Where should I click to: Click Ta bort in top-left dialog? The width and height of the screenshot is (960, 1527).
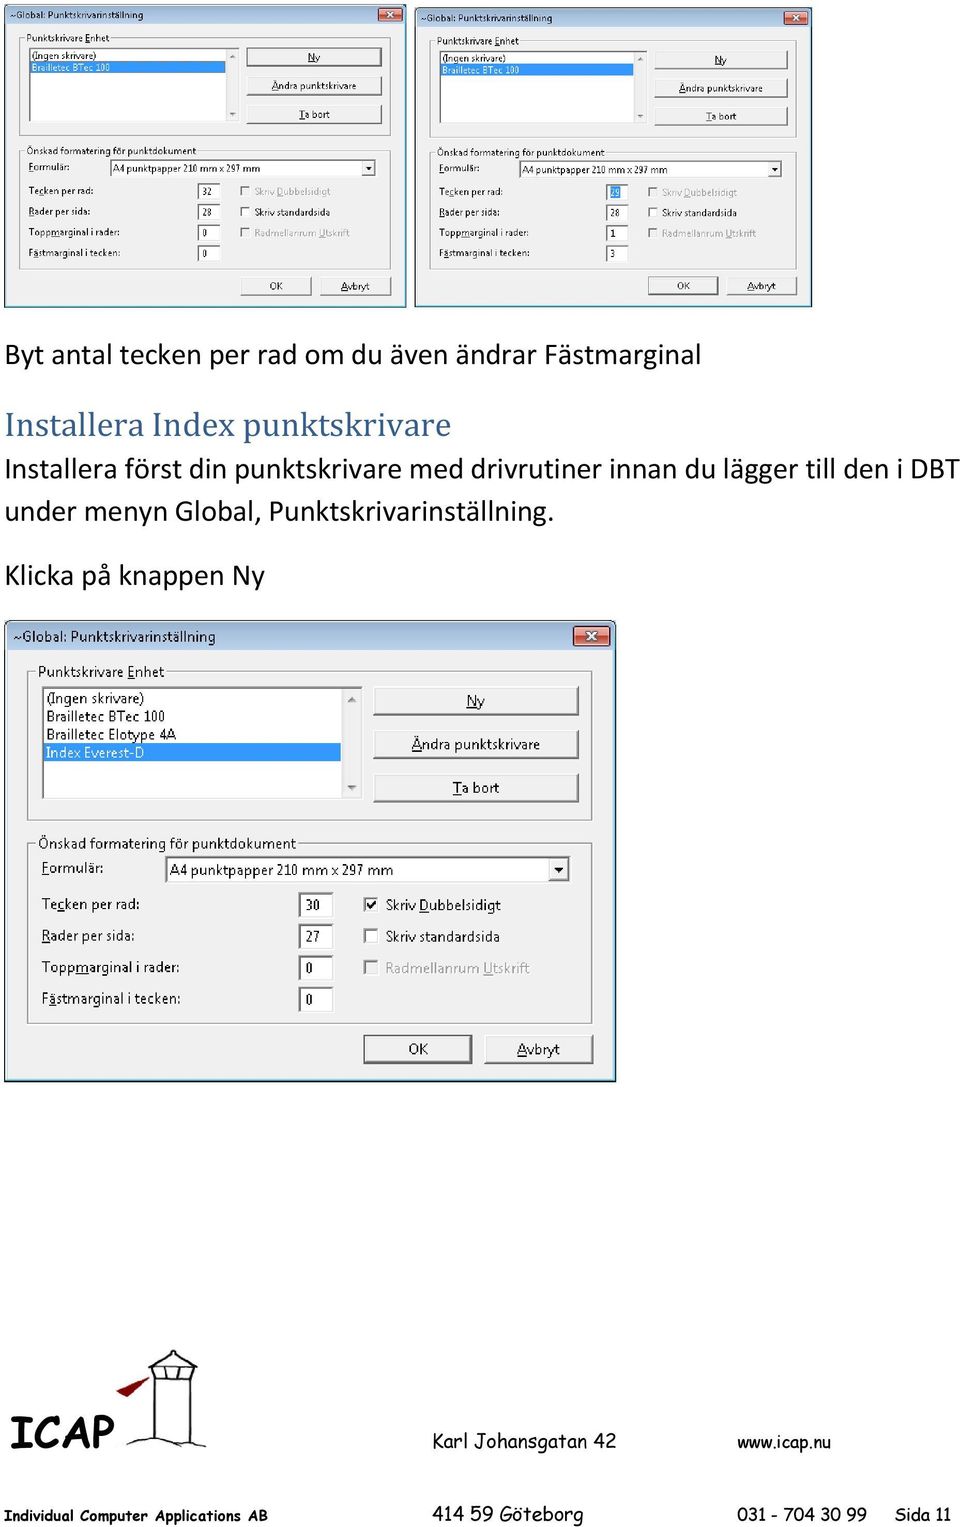click(x=314, y=115)
